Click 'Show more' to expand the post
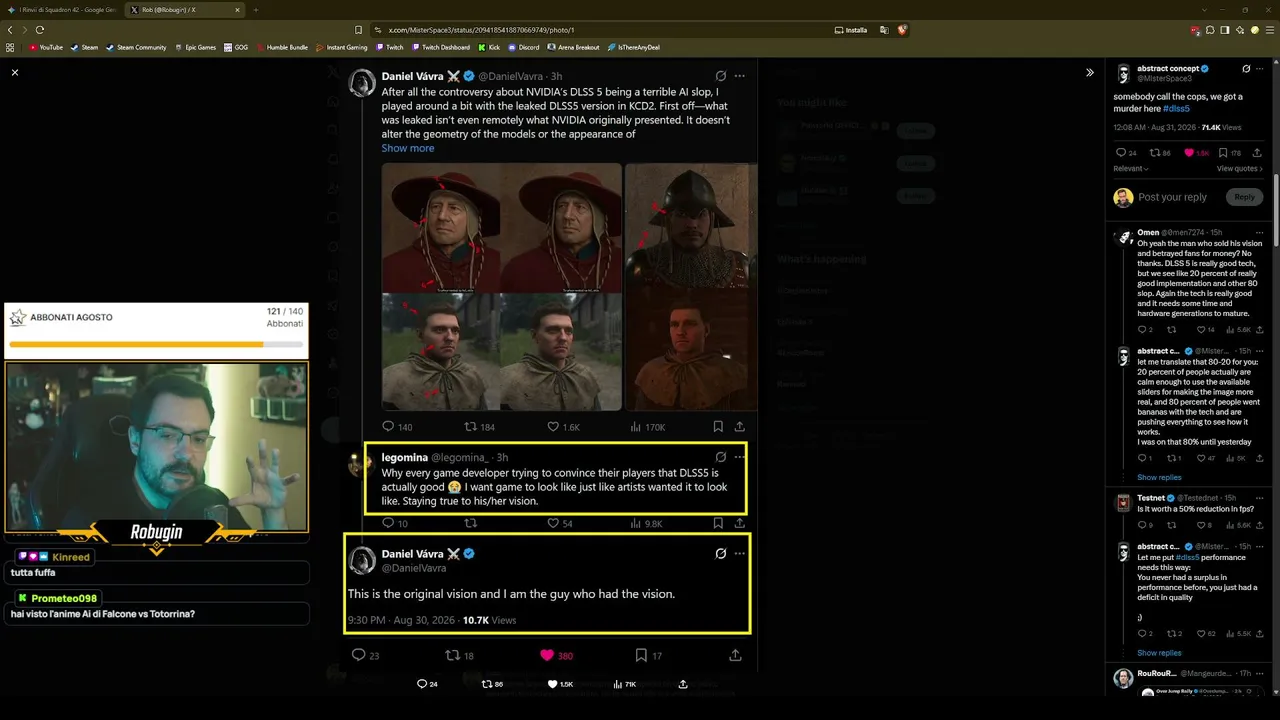This screenshot has width=1280, height=720. coord(408,148)
